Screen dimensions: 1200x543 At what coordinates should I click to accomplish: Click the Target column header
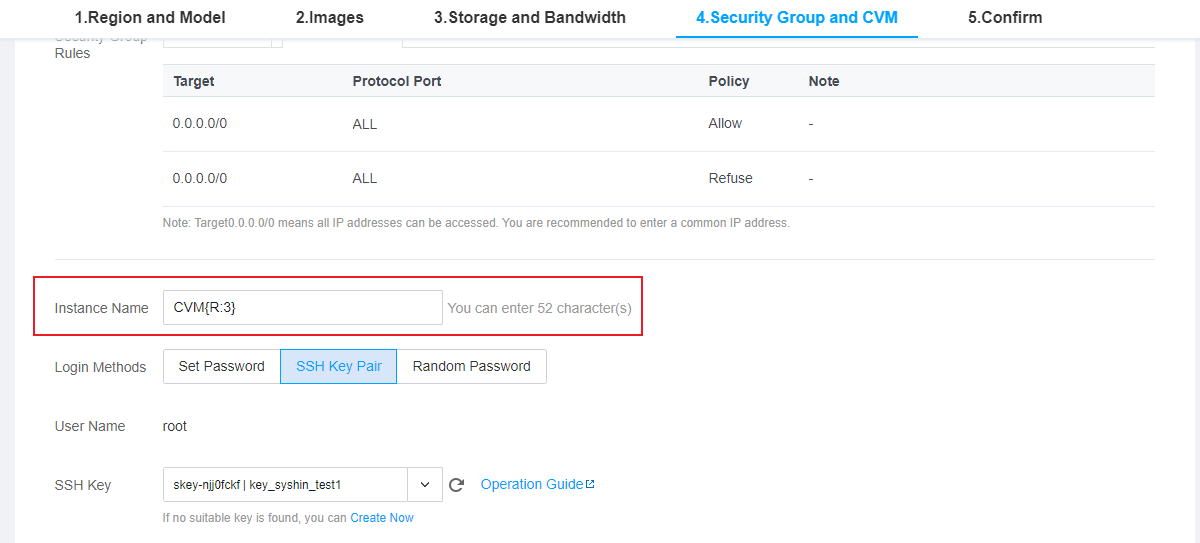pos(194,81)
